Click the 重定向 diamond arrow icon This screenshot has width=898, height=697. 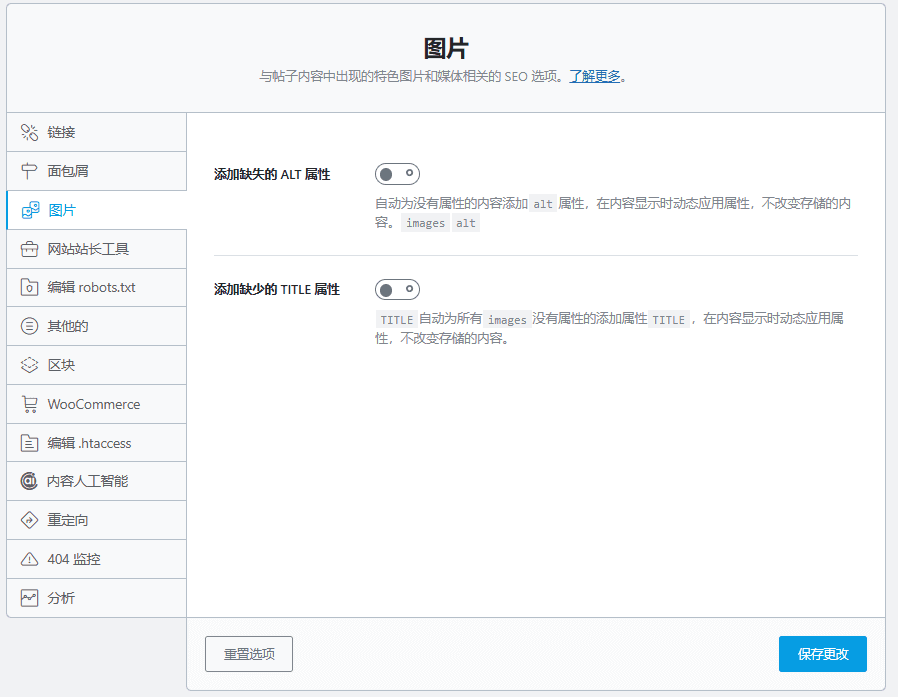click(x=29, y=520)
